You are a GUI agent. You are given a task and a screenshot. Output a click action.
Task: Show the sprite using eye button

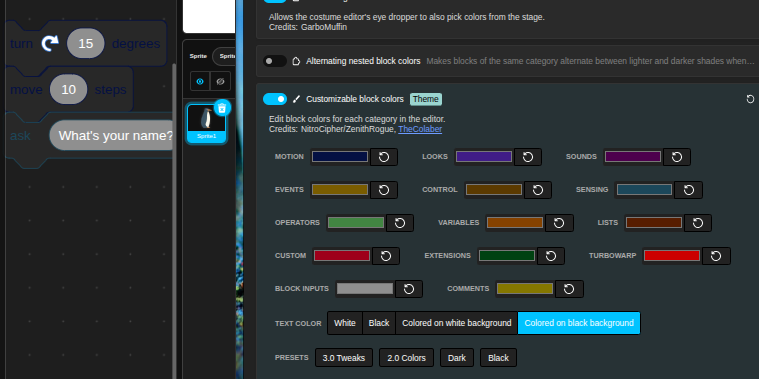(x=200, y=81)
